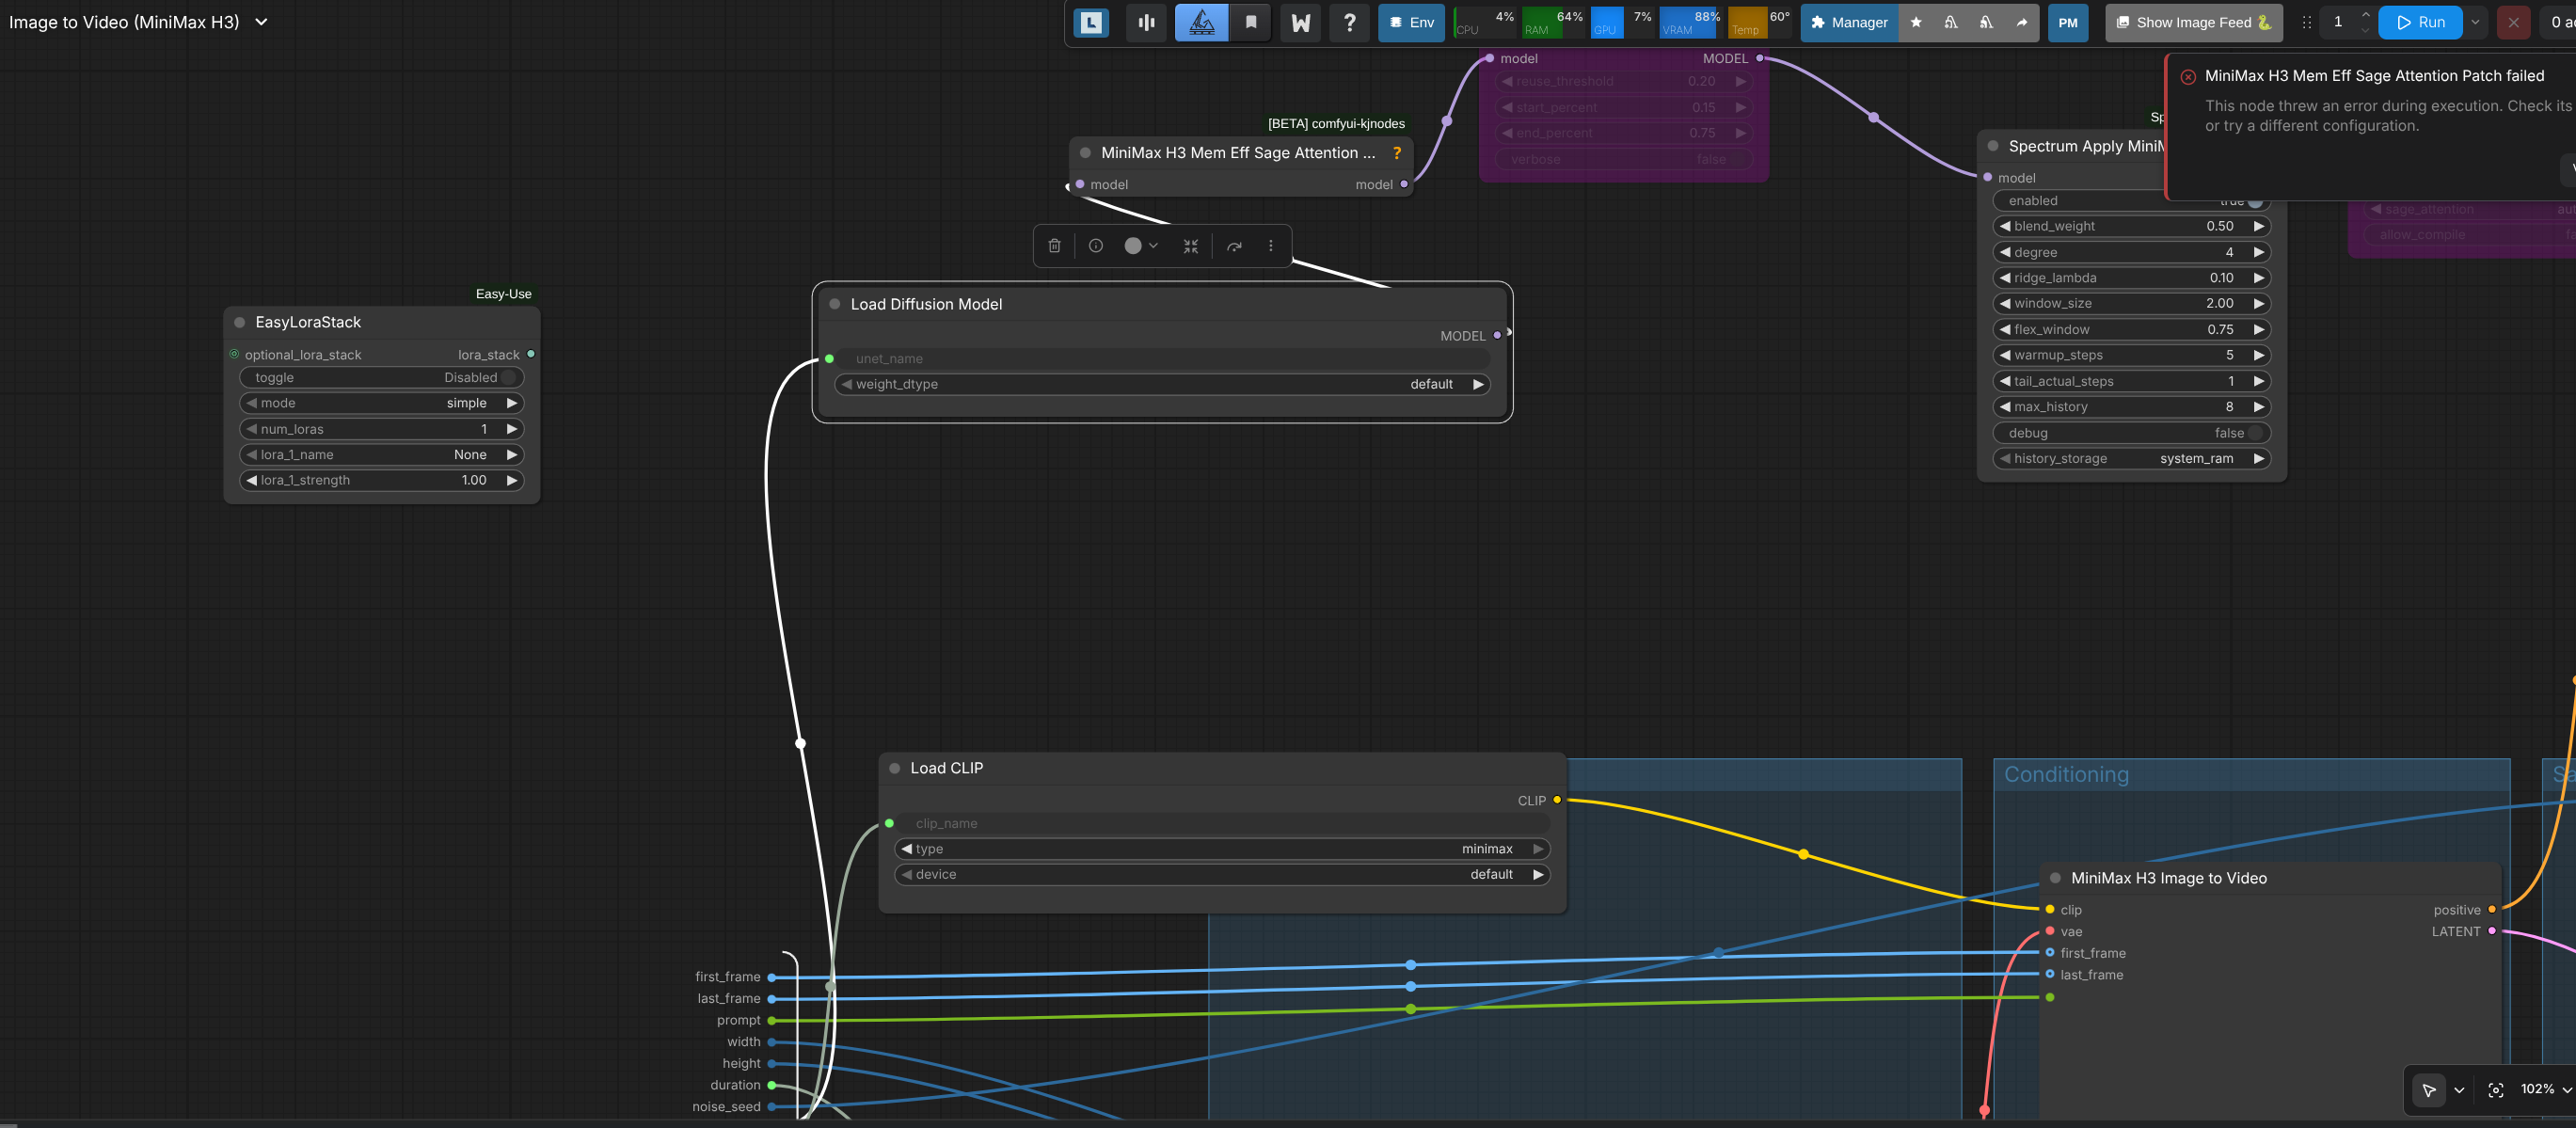Delete the selected node with the trash icon
The height and width of the screenshot is (1128, 2576).
click(1054, 246)
